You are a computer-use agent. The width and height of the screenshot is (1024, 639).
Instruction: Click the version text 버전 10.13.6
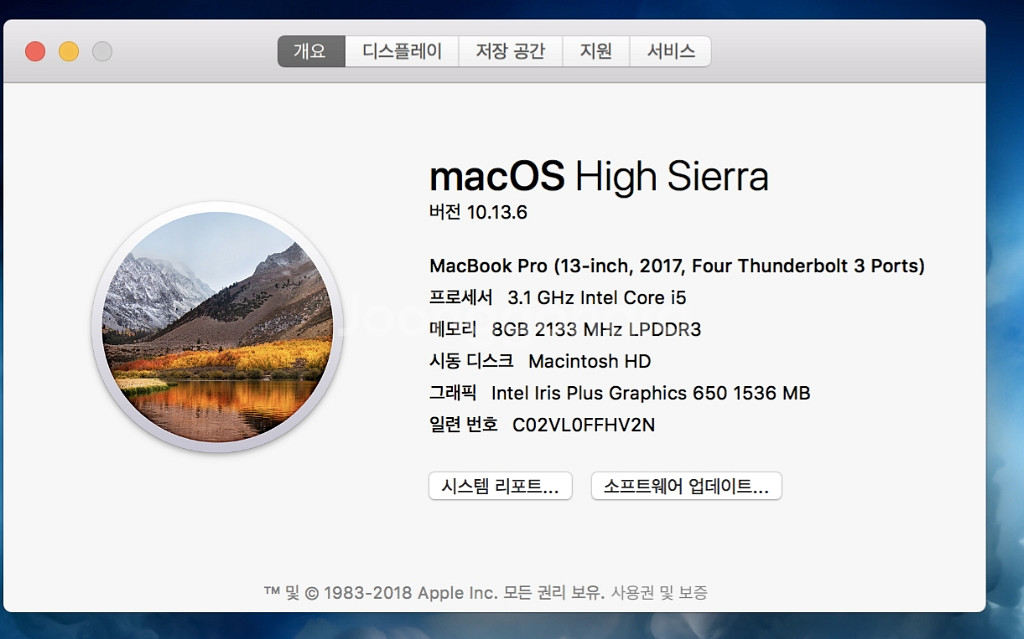pyautogui.click(x=478, y=212)
